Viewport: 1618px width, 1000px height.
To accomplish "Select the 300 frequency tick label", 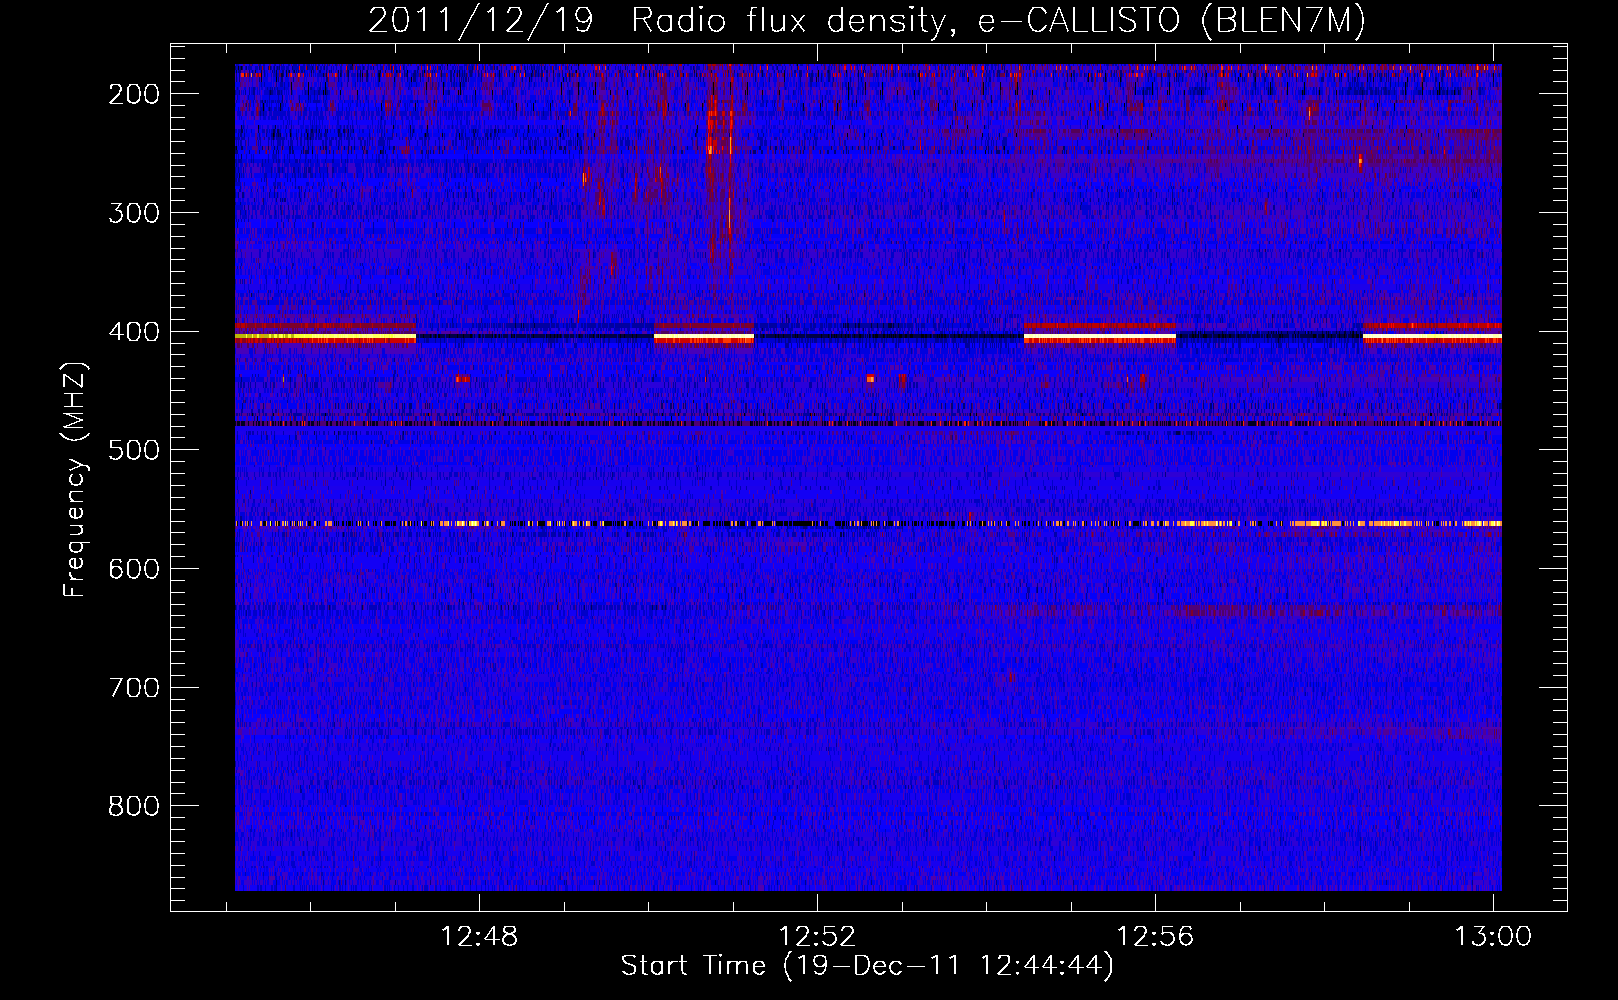I will click(x=133, y=213).
